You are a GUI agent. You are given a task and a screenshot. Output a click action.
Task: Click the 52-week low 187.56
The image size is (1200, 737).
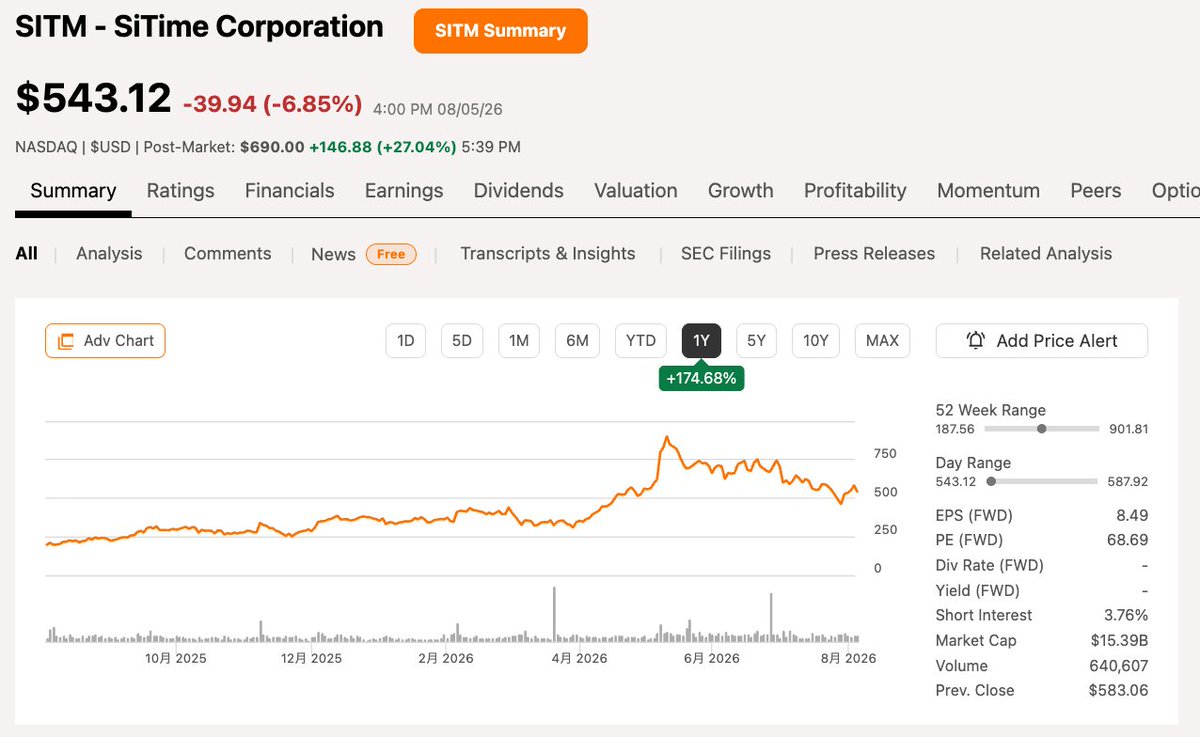pyautogui.click(x=955, y=429)
